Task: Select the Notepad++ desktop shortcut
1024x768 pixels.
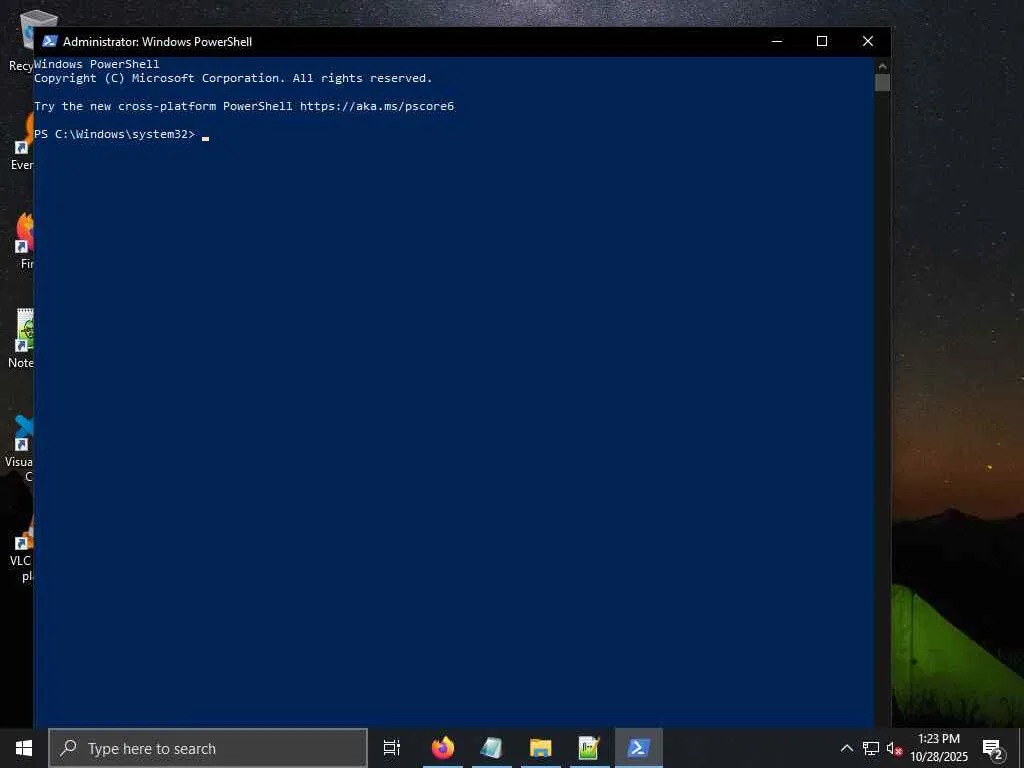Action: [x=22, y=338]
